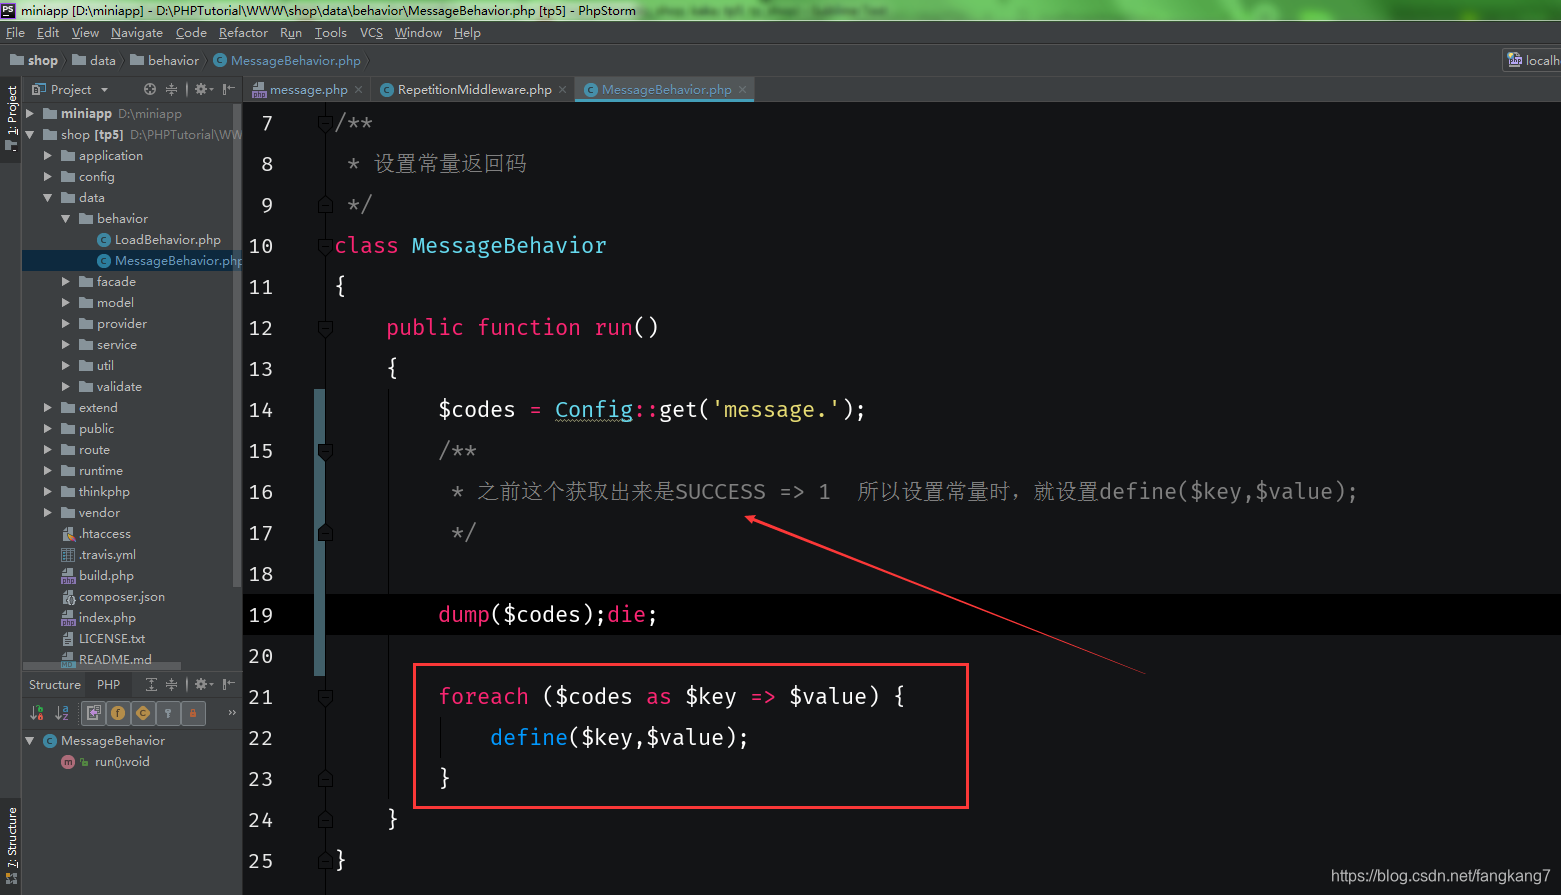Click data breadcrumb in navigation bar

(x=94, y=61)
